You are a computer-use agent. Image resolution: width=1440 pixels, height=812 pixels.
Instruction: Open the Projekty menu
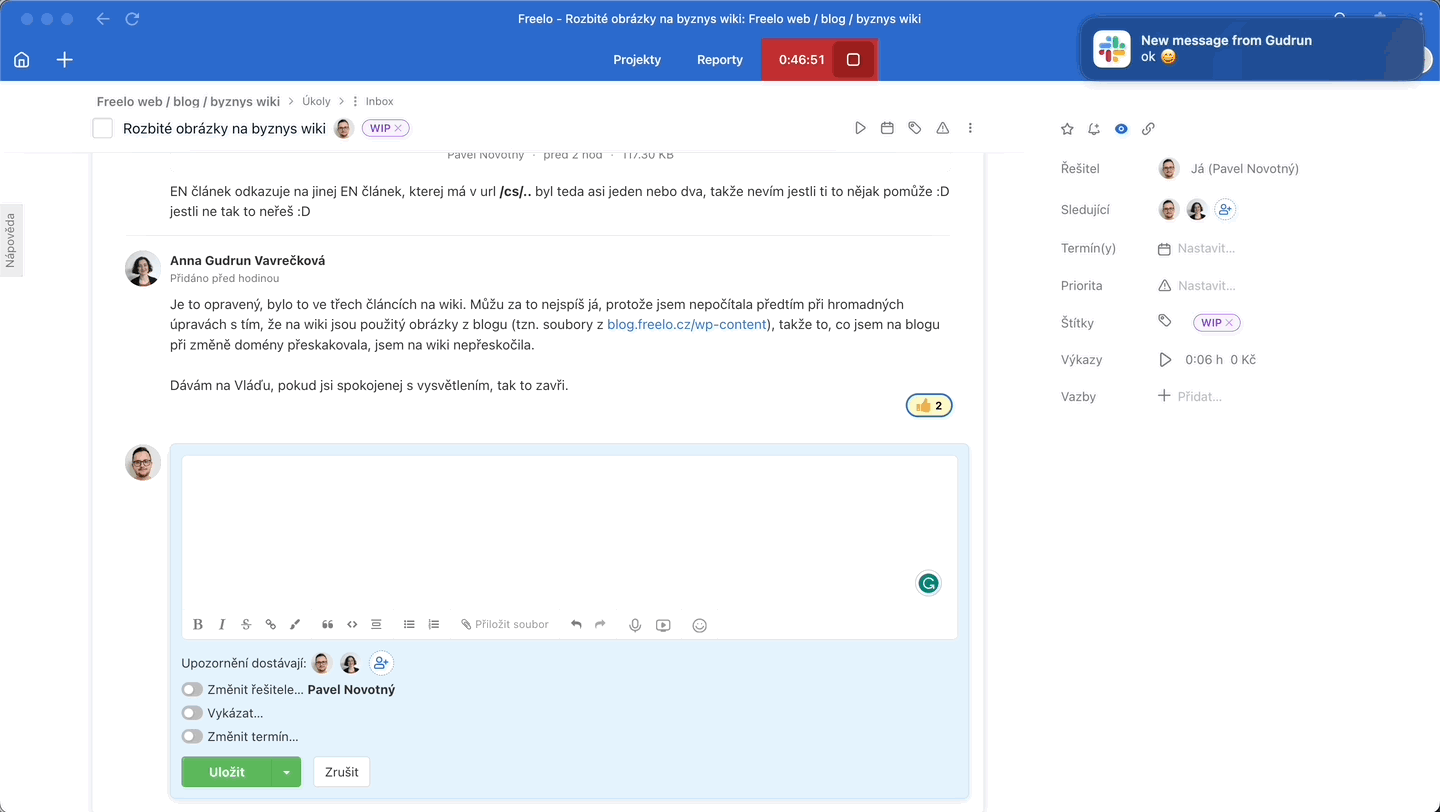coord(637,60)
